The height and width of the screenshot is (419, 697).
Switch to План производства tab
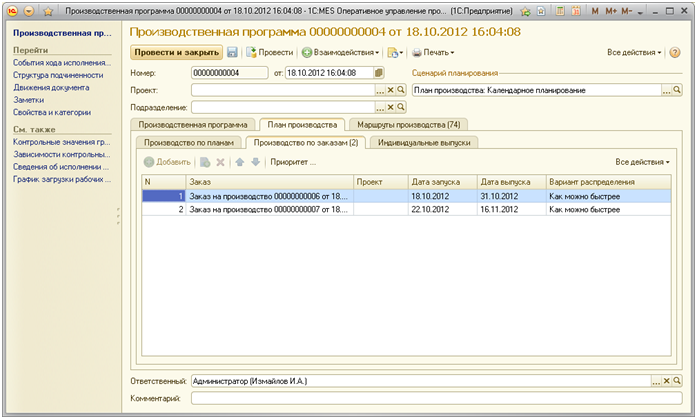[302, 125]
